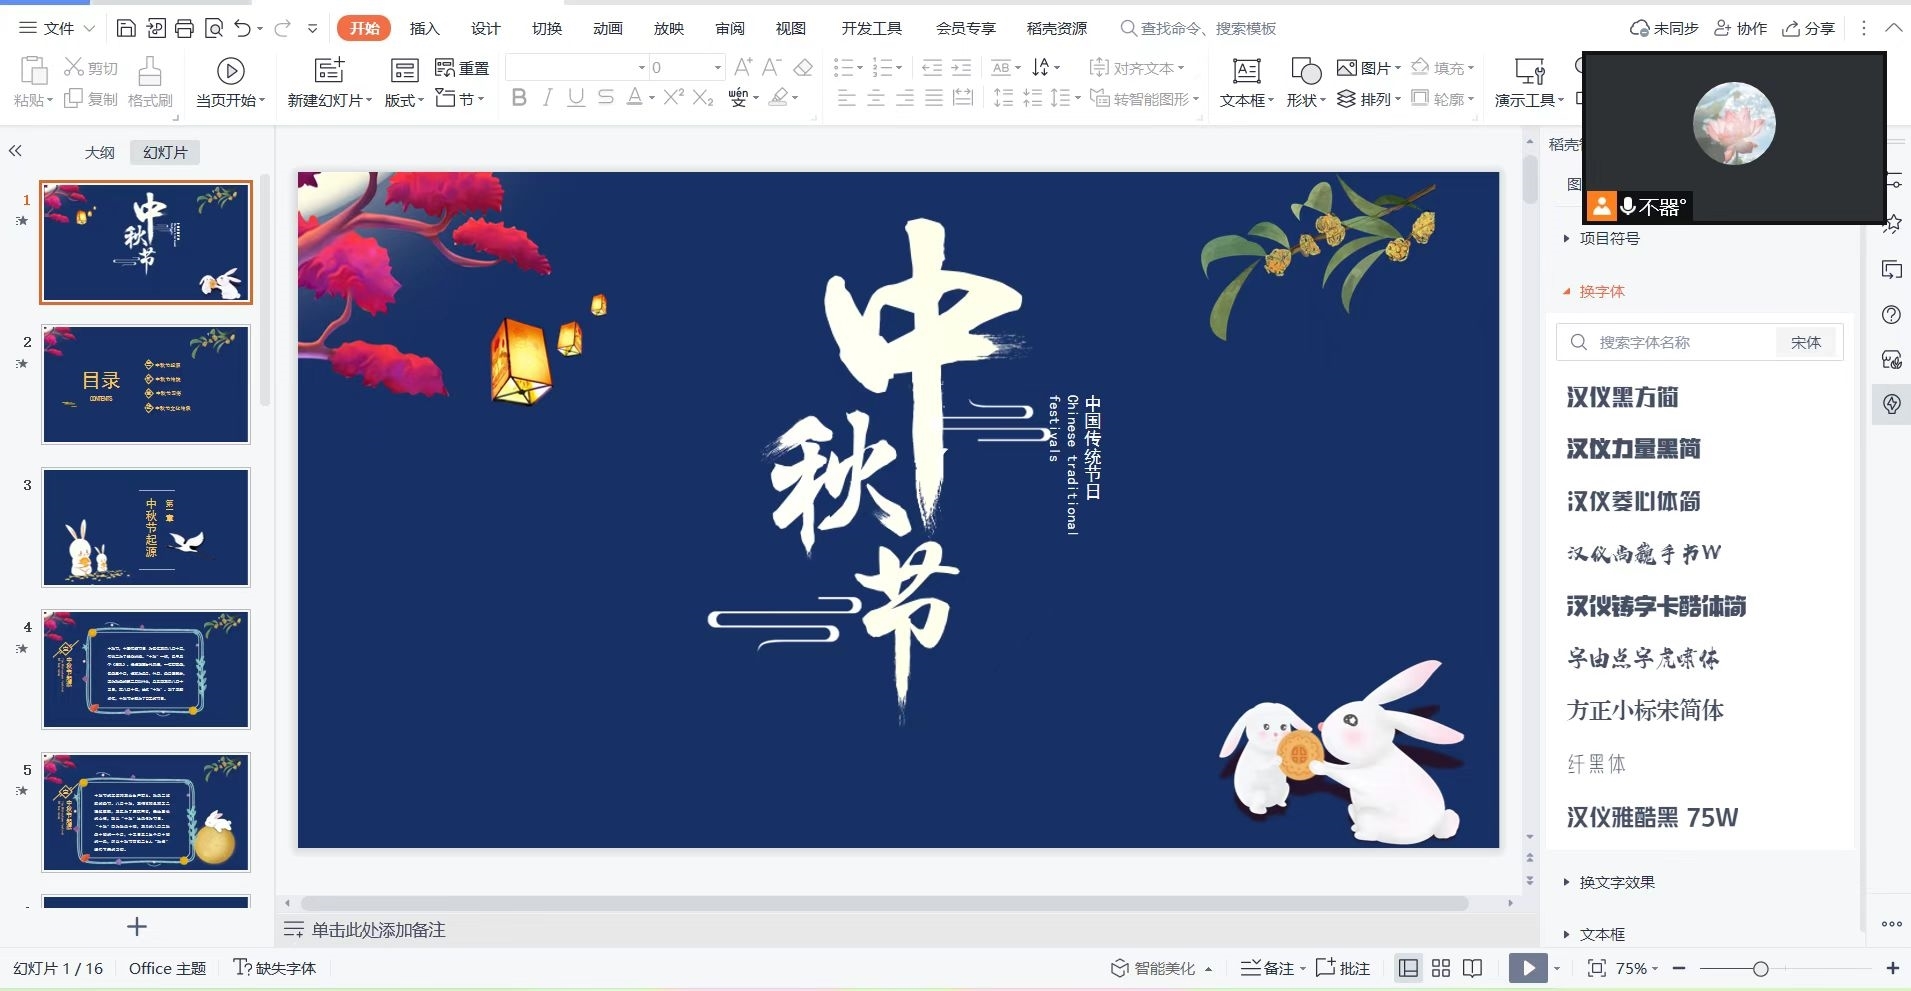Image resolution: width=1911 pixels, height=991 pixels.
Task: Select the 格式刷 format painter
Action: pos(147,82)
